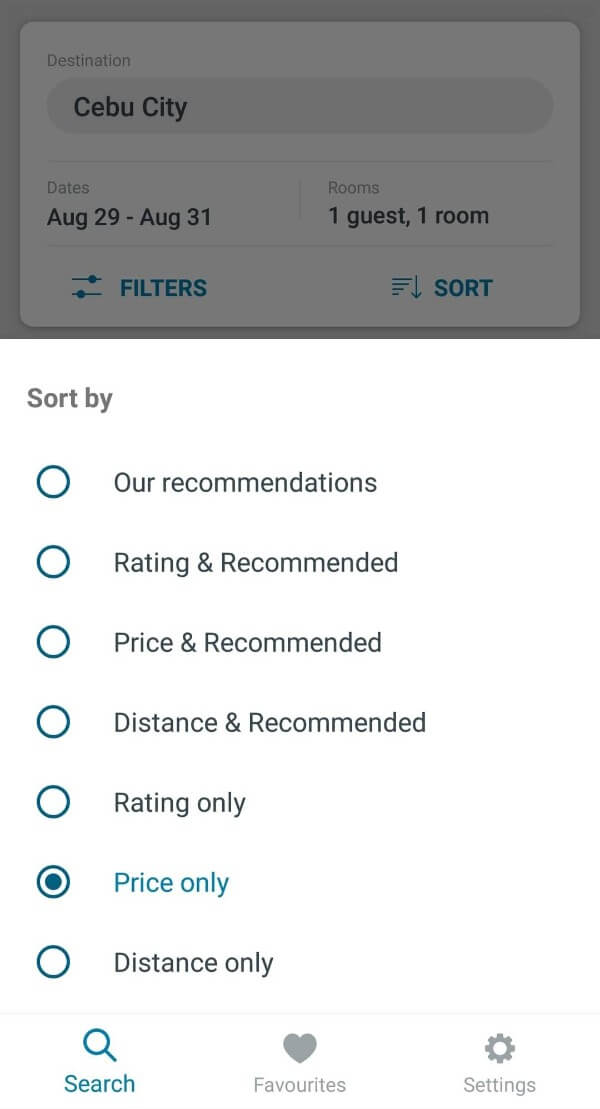Select Rating & Recommended radio button
The width and height of the screenshot is (600, 1109).
pyautogui.click(x=53, y=563)
